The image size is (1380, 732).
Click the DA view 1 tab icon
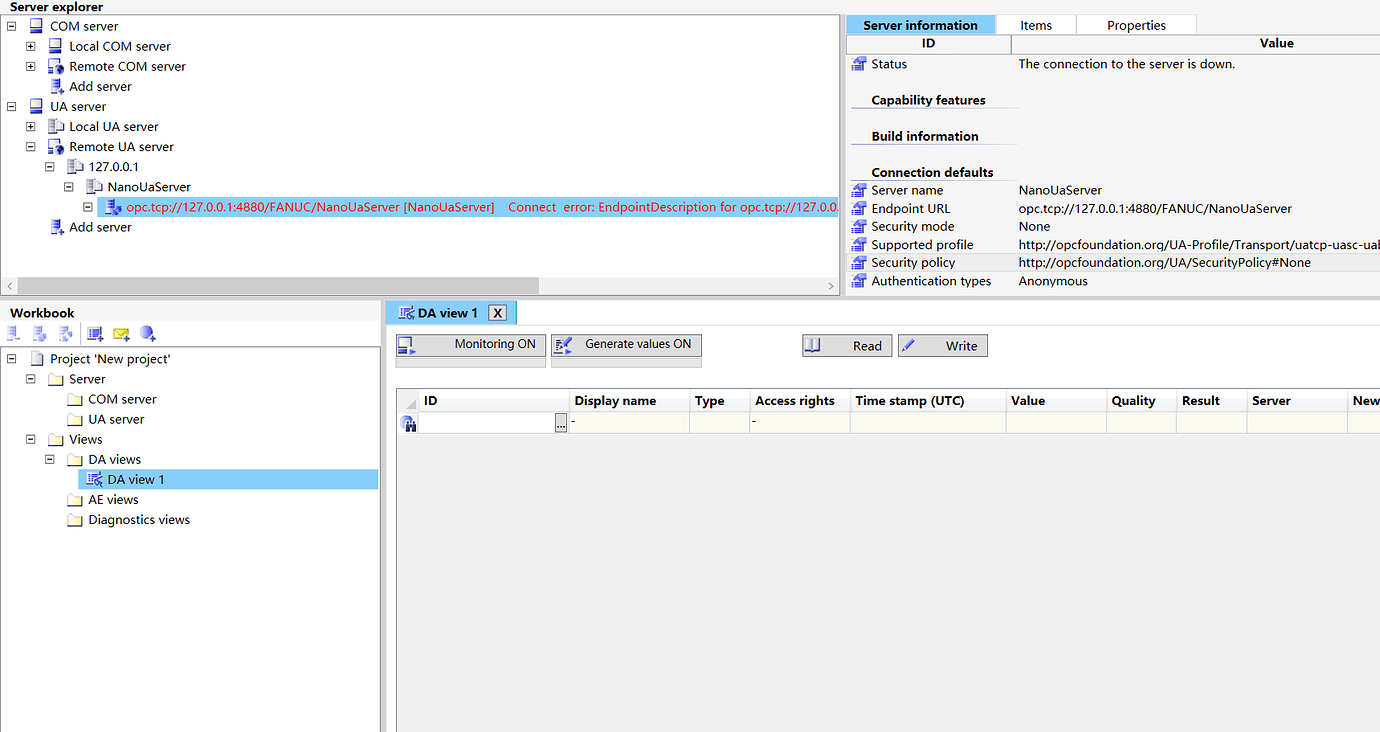(409, 312)
